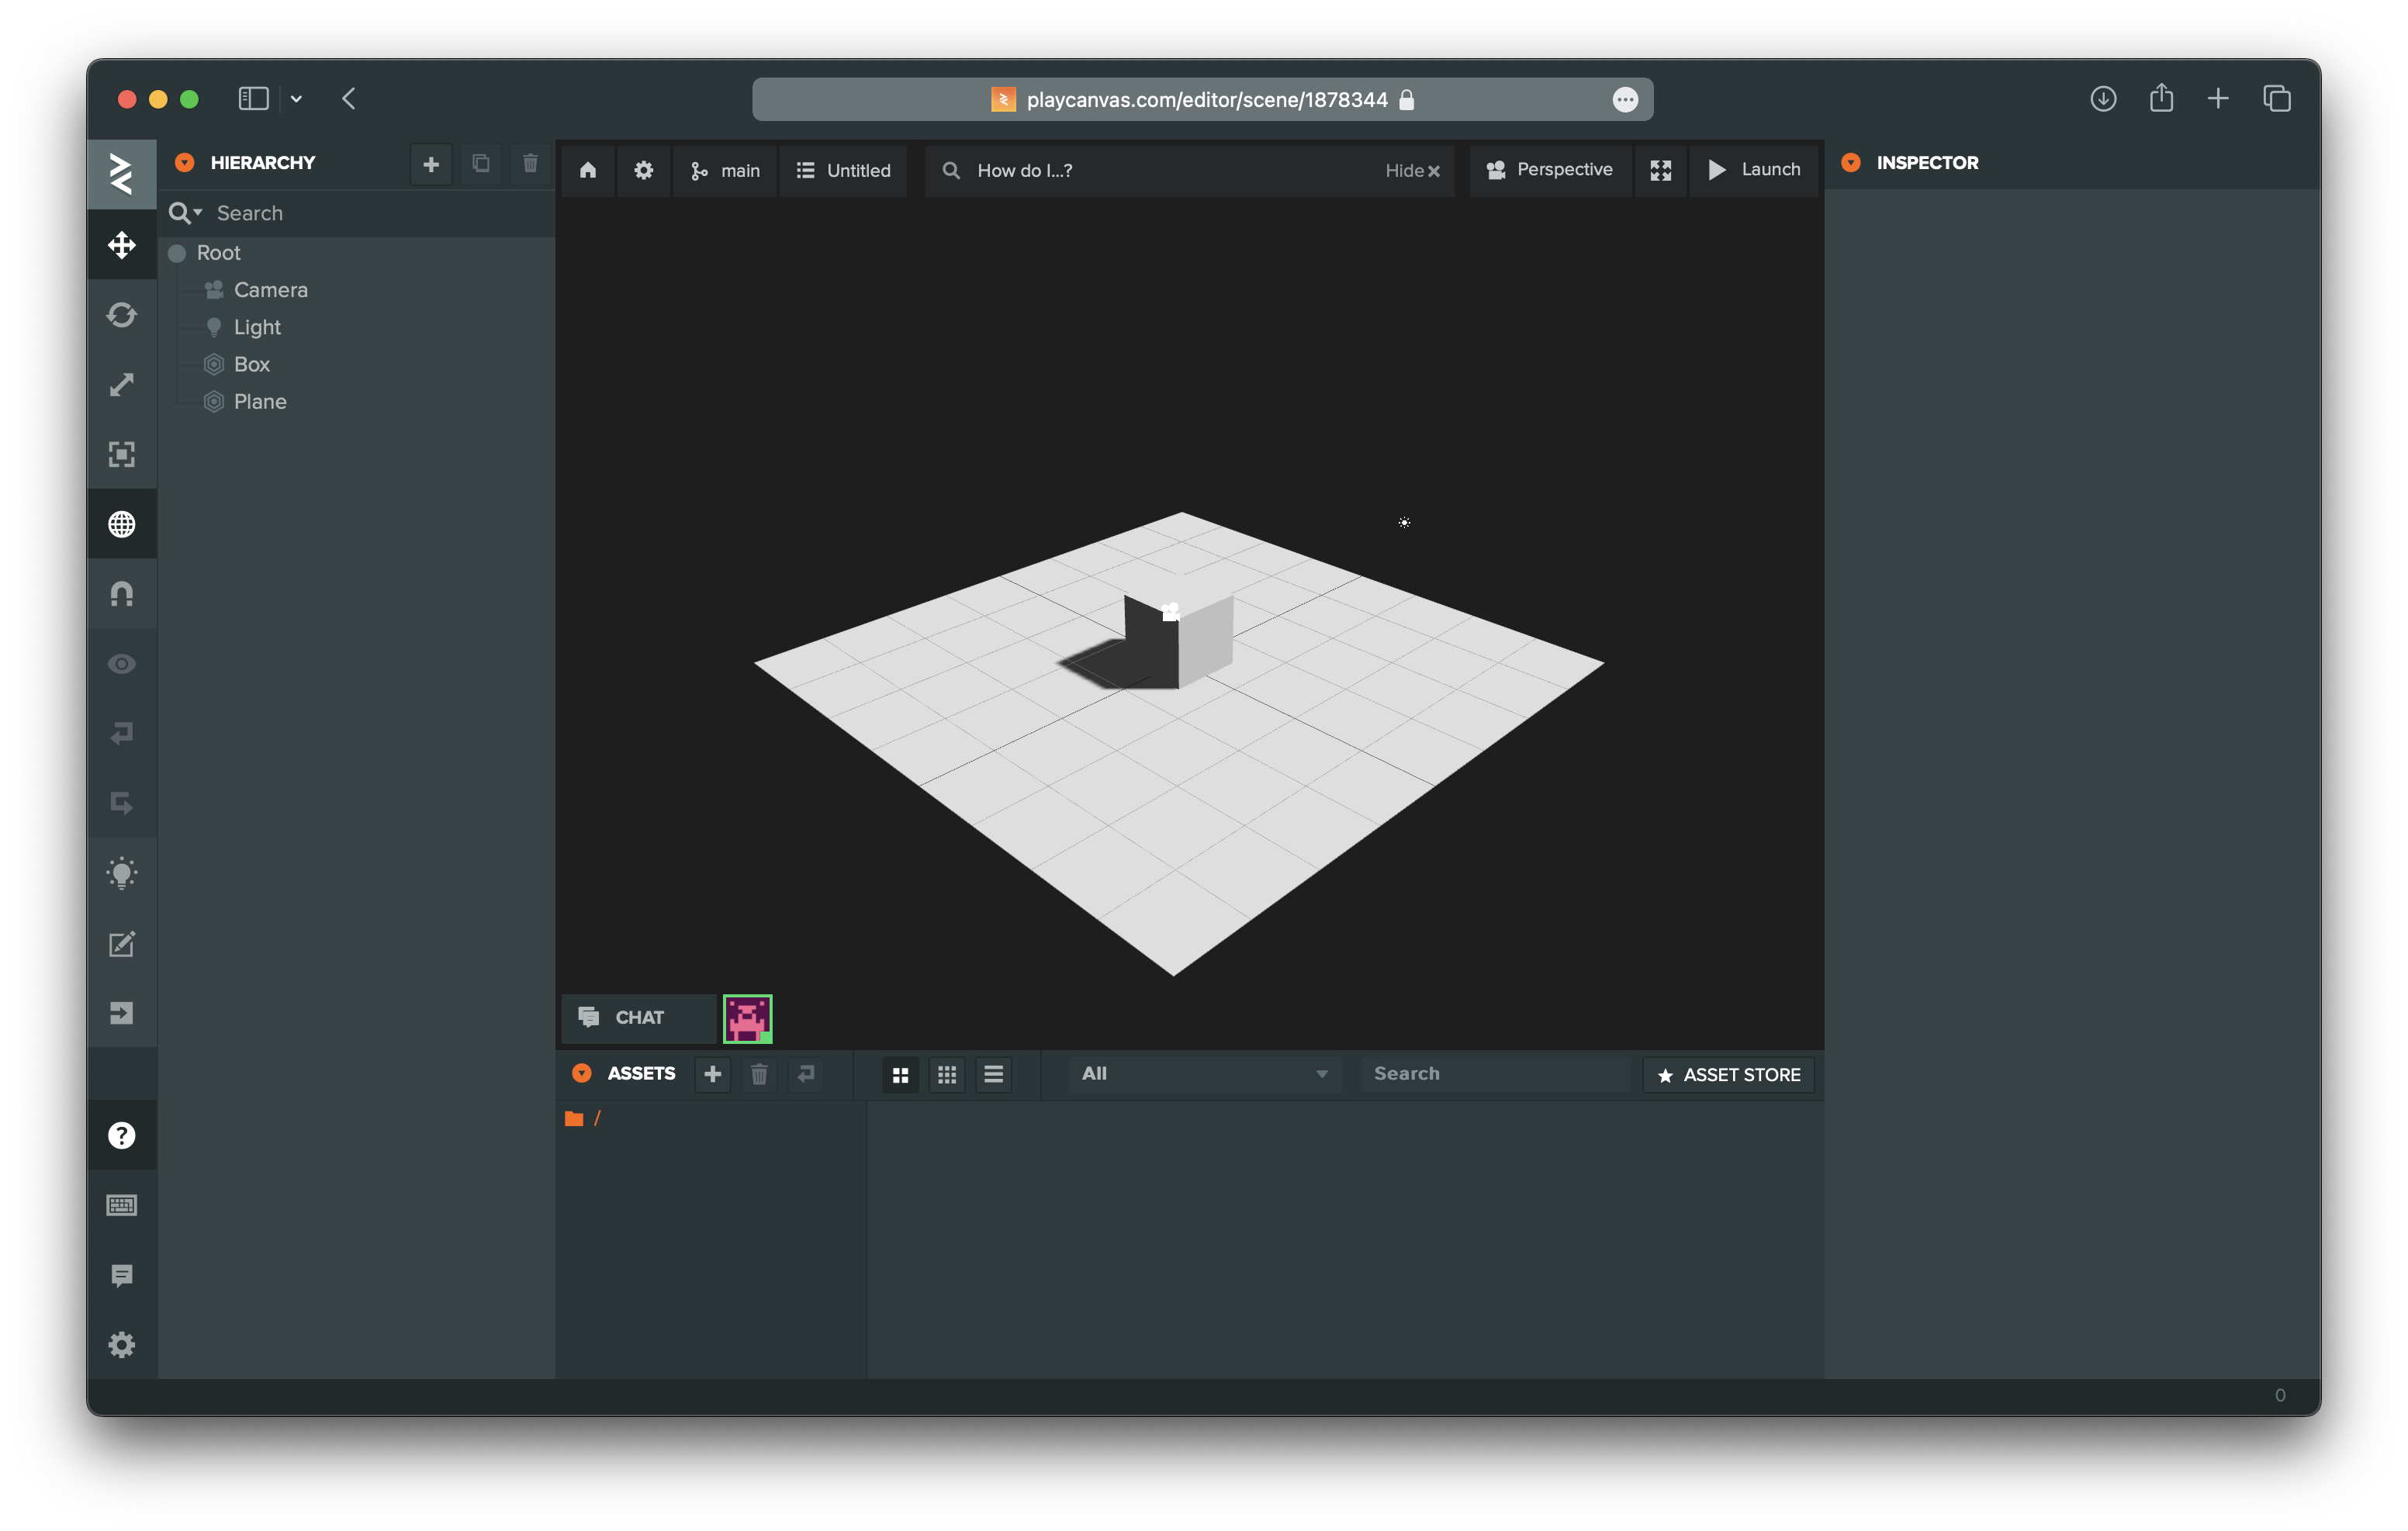This screenshot has height=1531, width=2408.
Task: Open the Code Editor icon
Action: click(x=121, y=943)
